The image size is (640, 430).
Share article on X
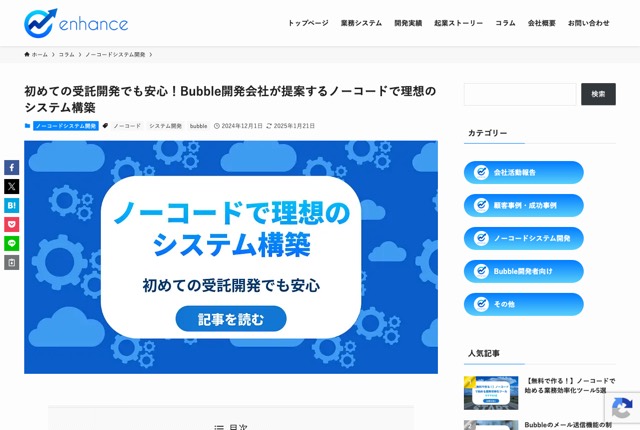click(x=12, y=186)
